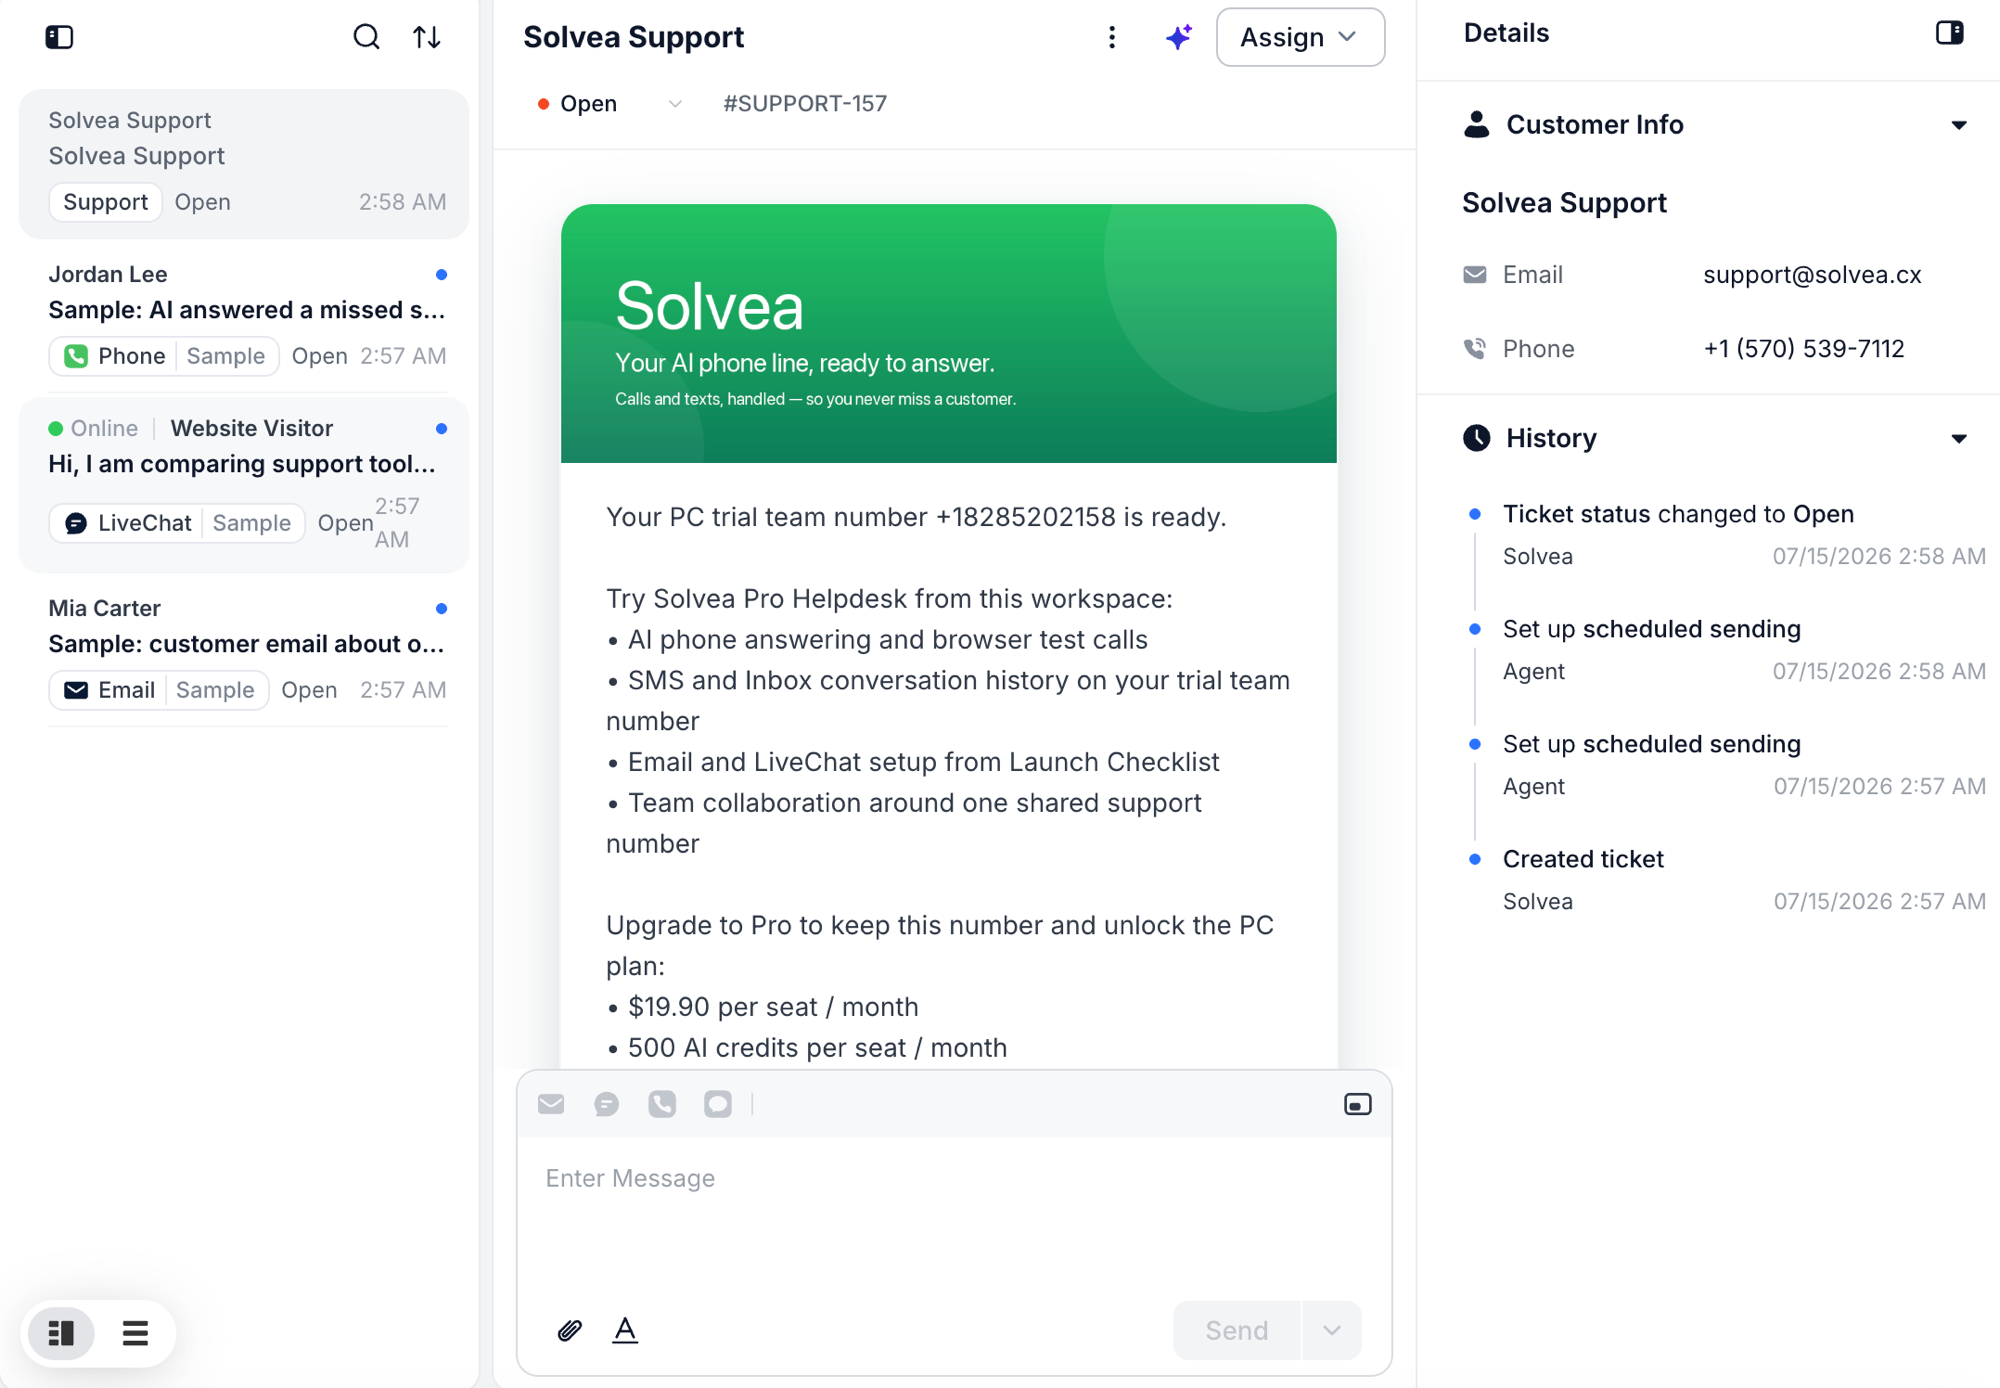Open send options dropdown arrow

point(1331,1330)
